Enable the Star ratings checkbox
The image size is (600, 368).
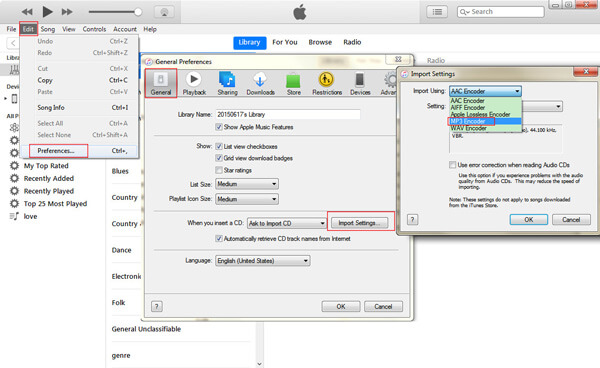[x=219, y=170]
